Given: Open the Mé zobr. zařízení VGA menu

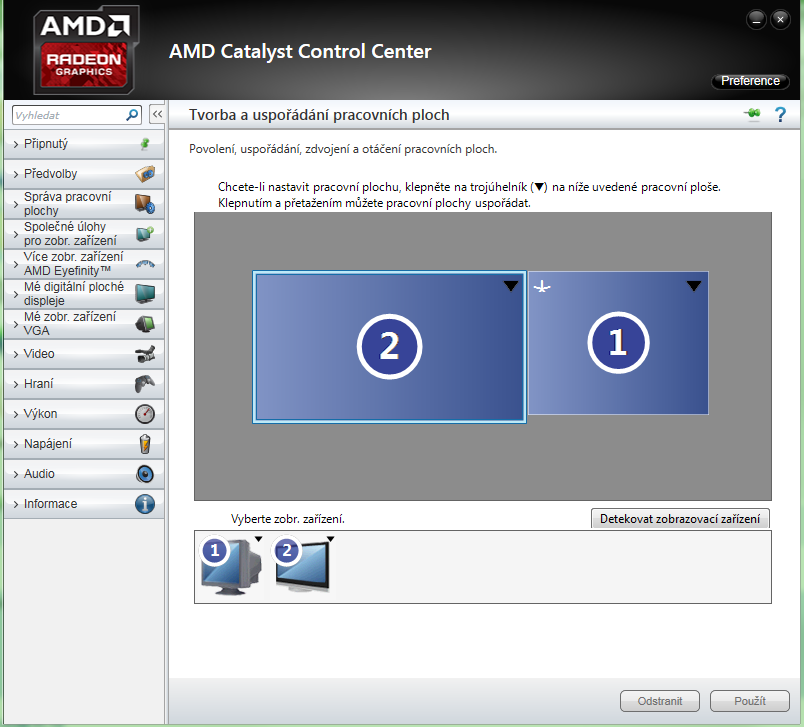Looking at the screenshot, I should pos(84,324).
